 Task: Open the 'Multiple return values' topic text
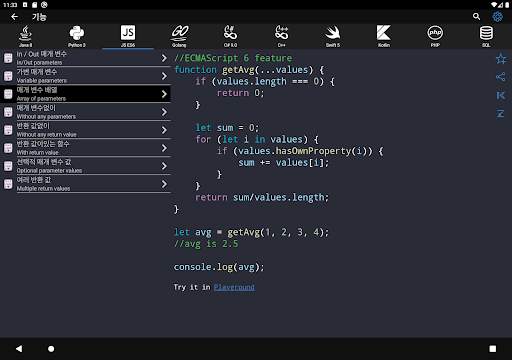point(43,189)
